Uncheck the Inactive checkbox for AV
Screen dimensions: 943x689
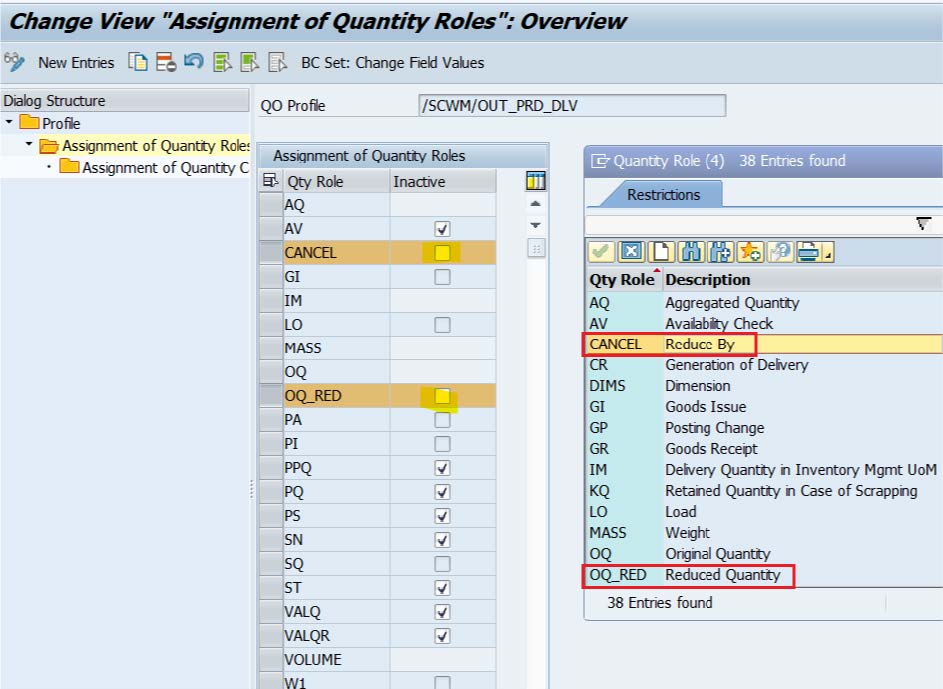(442, 229)
